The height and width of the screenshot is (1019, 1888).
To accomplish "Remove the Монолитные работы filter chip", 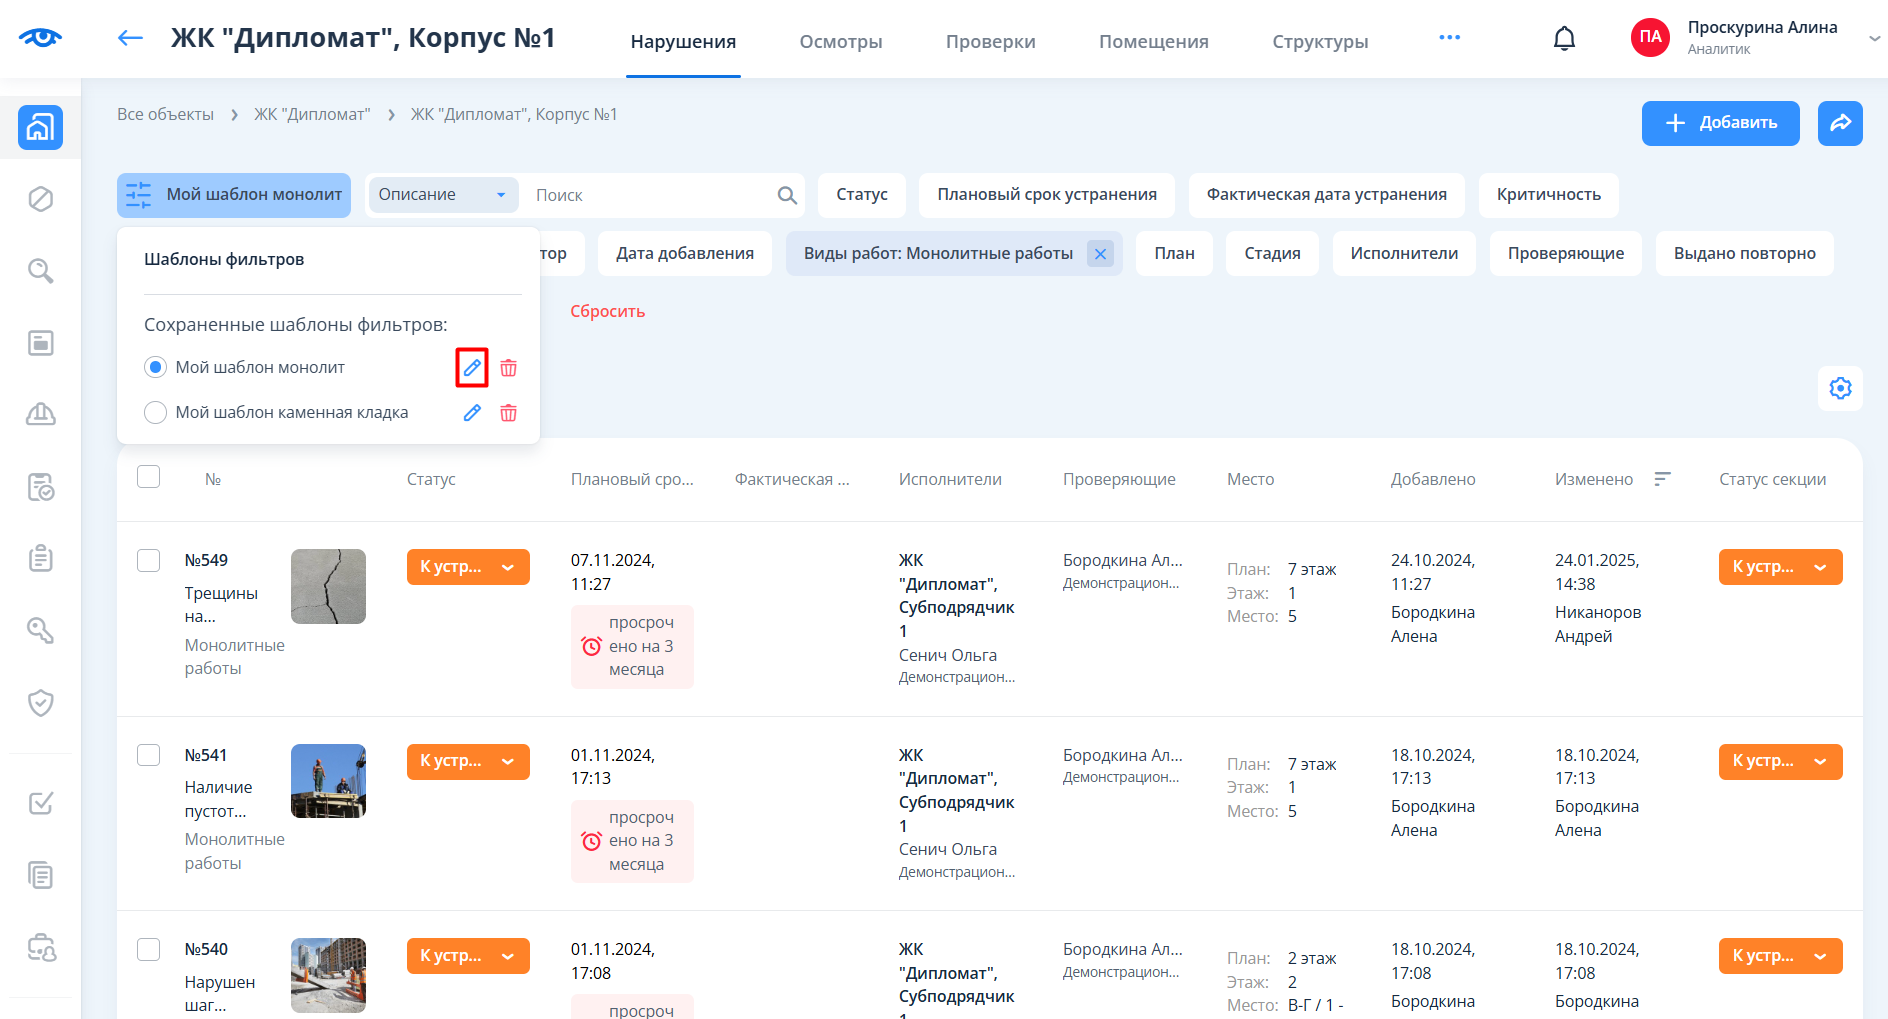I will 1100,254.
